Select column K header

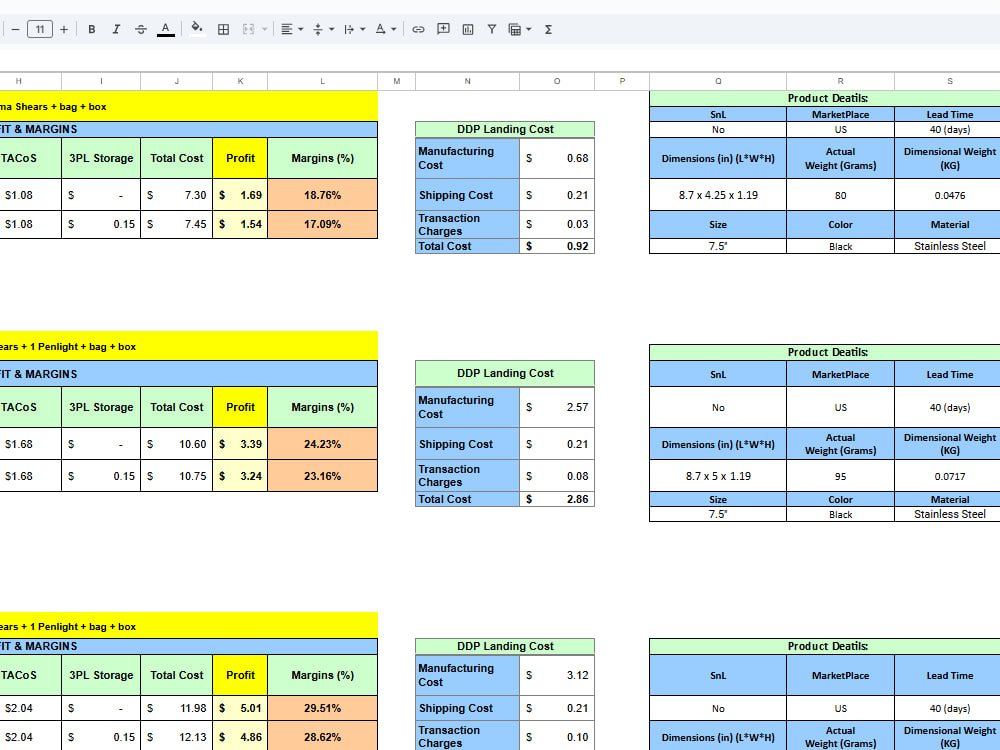click(240, 81)
